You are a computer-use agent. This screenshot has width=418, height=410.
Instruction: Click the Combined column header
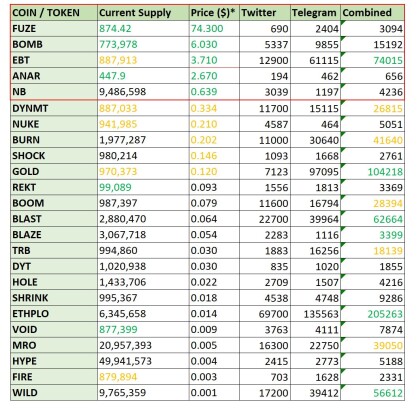[372, 13]
